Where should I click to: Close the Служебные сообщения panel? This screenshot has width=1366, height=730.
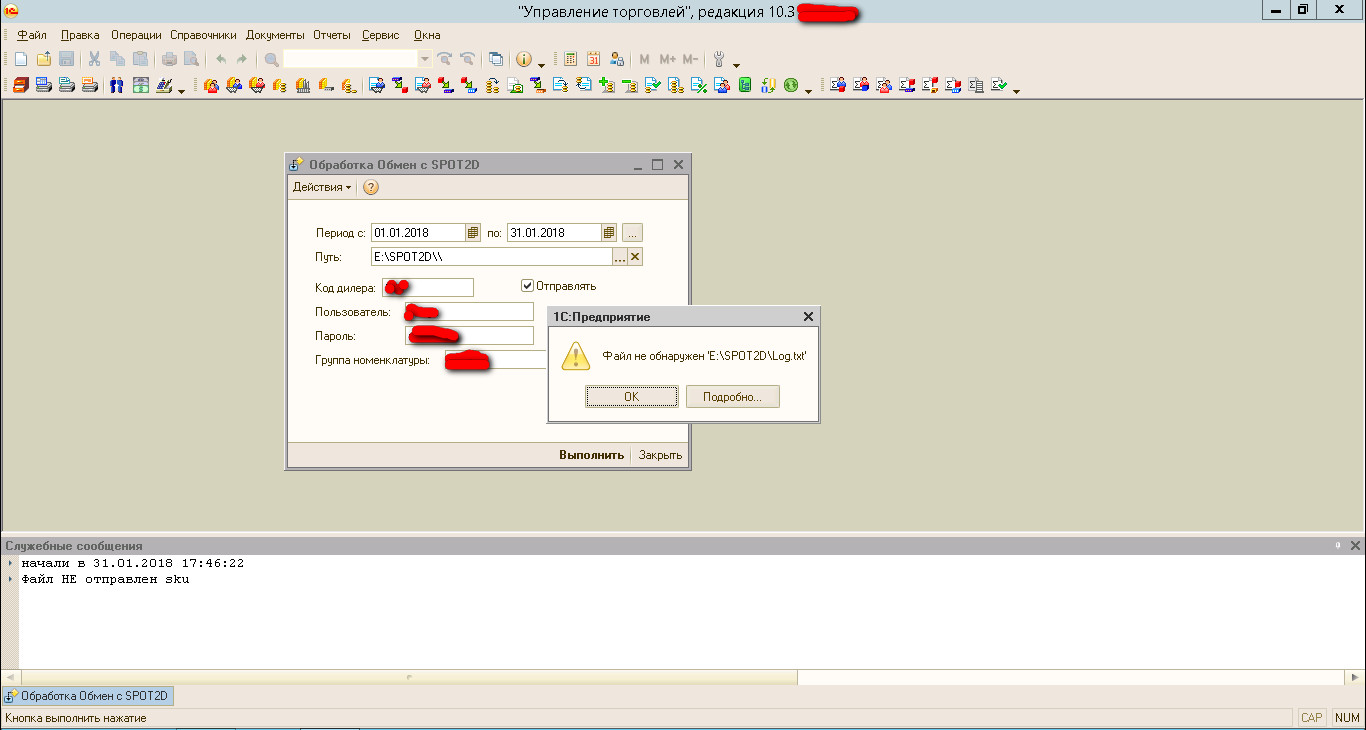click(1355, 546)
